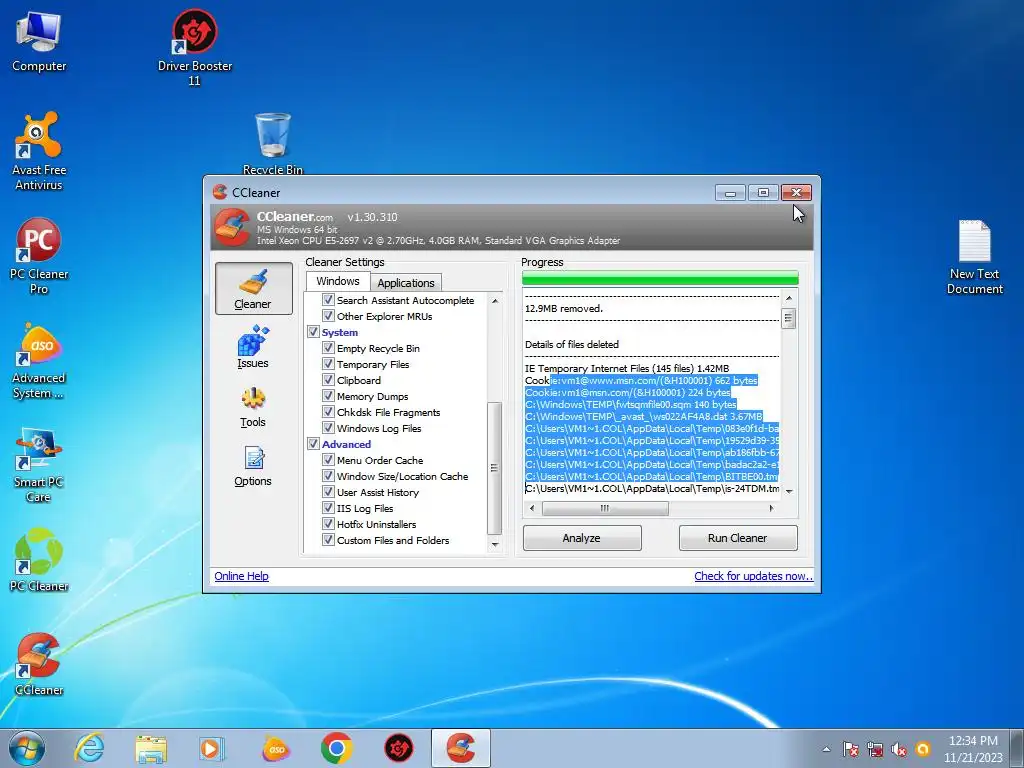The image size is (1024, 768).
Task: Show hidden tray icons arrow
Action: pyautogui.click(x=827, y=749)
